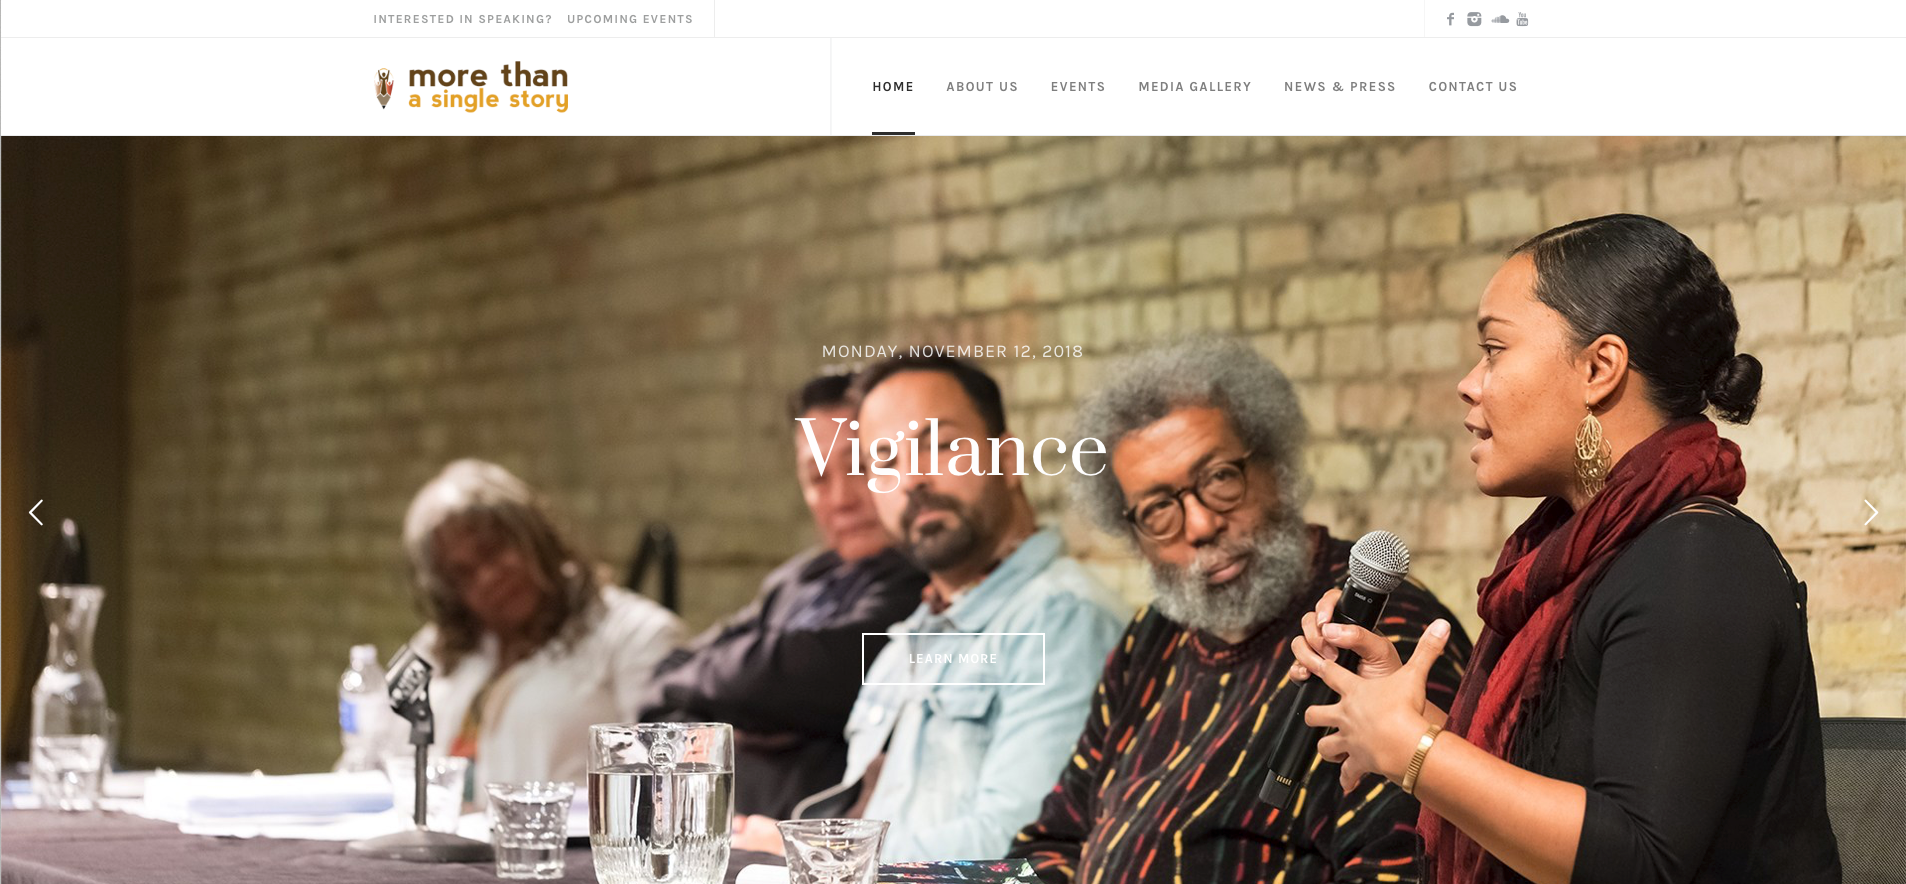Viewport: 1906px width, 884px height.
Task: Open the About Us menu item
Action: [x=982, y=87]
